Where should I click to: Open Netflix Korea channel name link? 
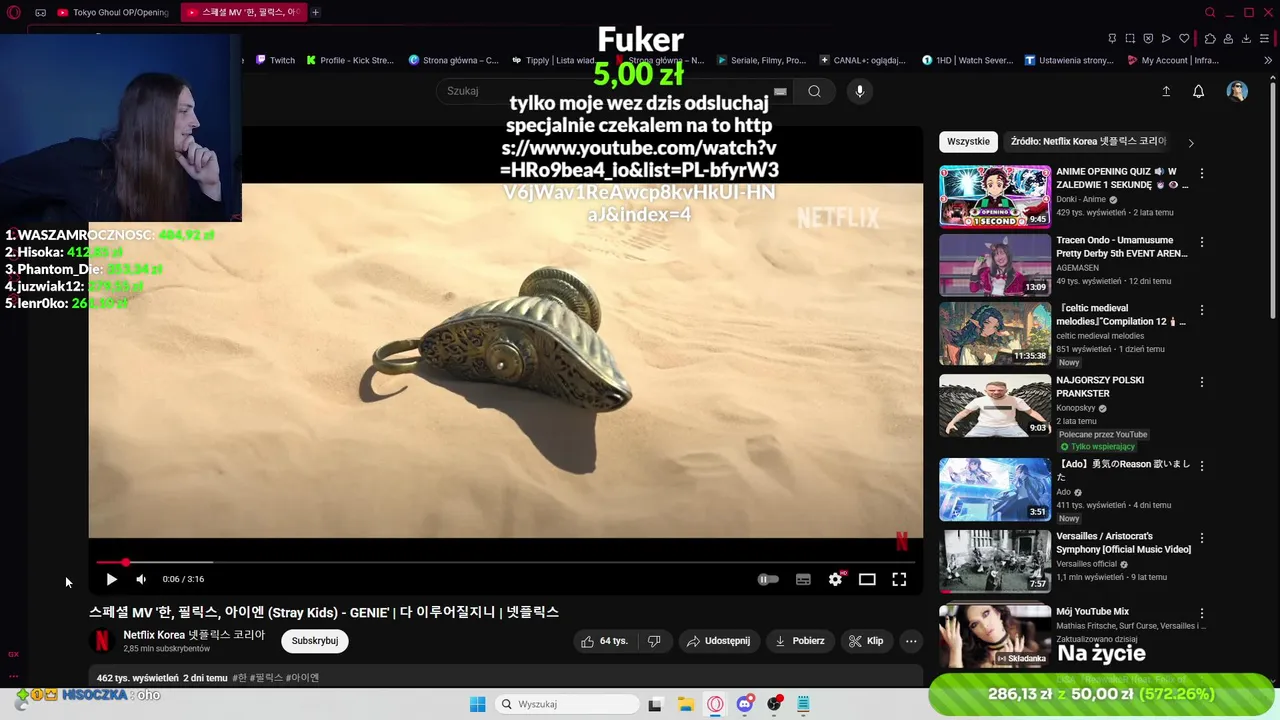click(194, 635)
